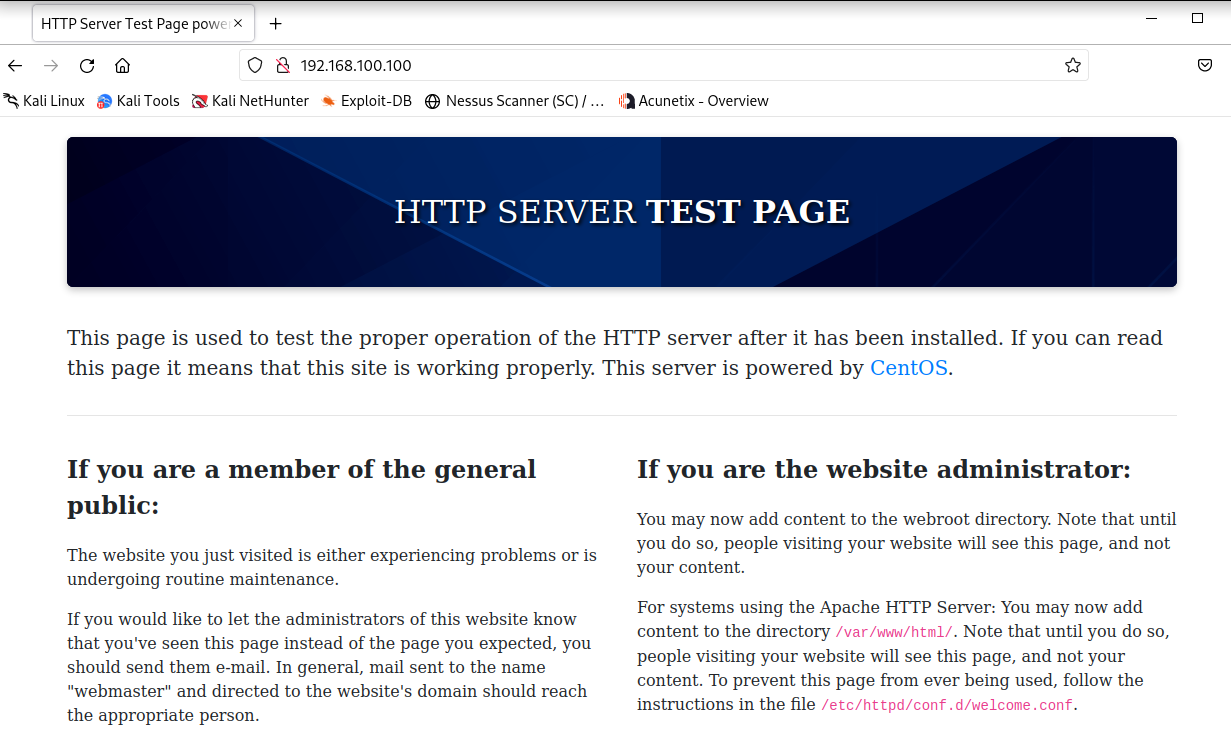
Task: Follow the CentOS hyperlink
Action: (x=908, y=368)
